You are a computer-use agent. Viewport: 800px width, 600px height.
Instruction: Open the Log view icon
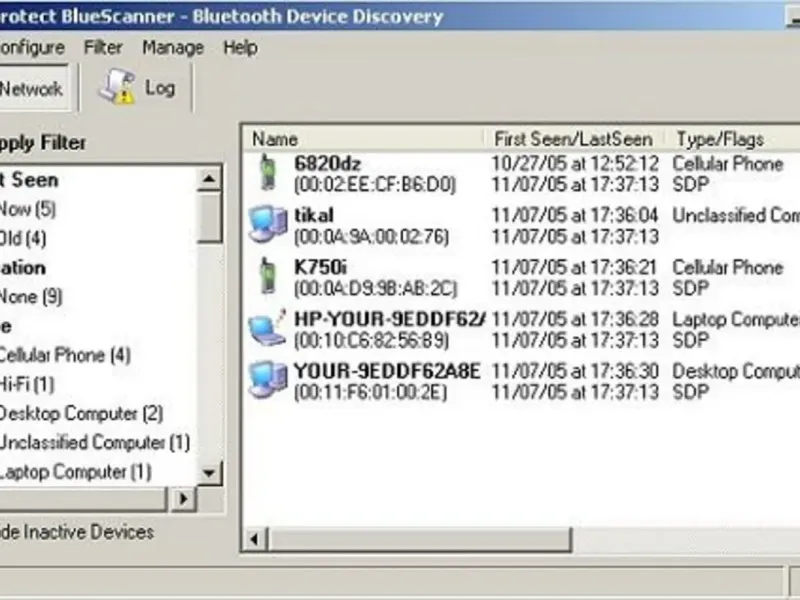pos(118,87)
